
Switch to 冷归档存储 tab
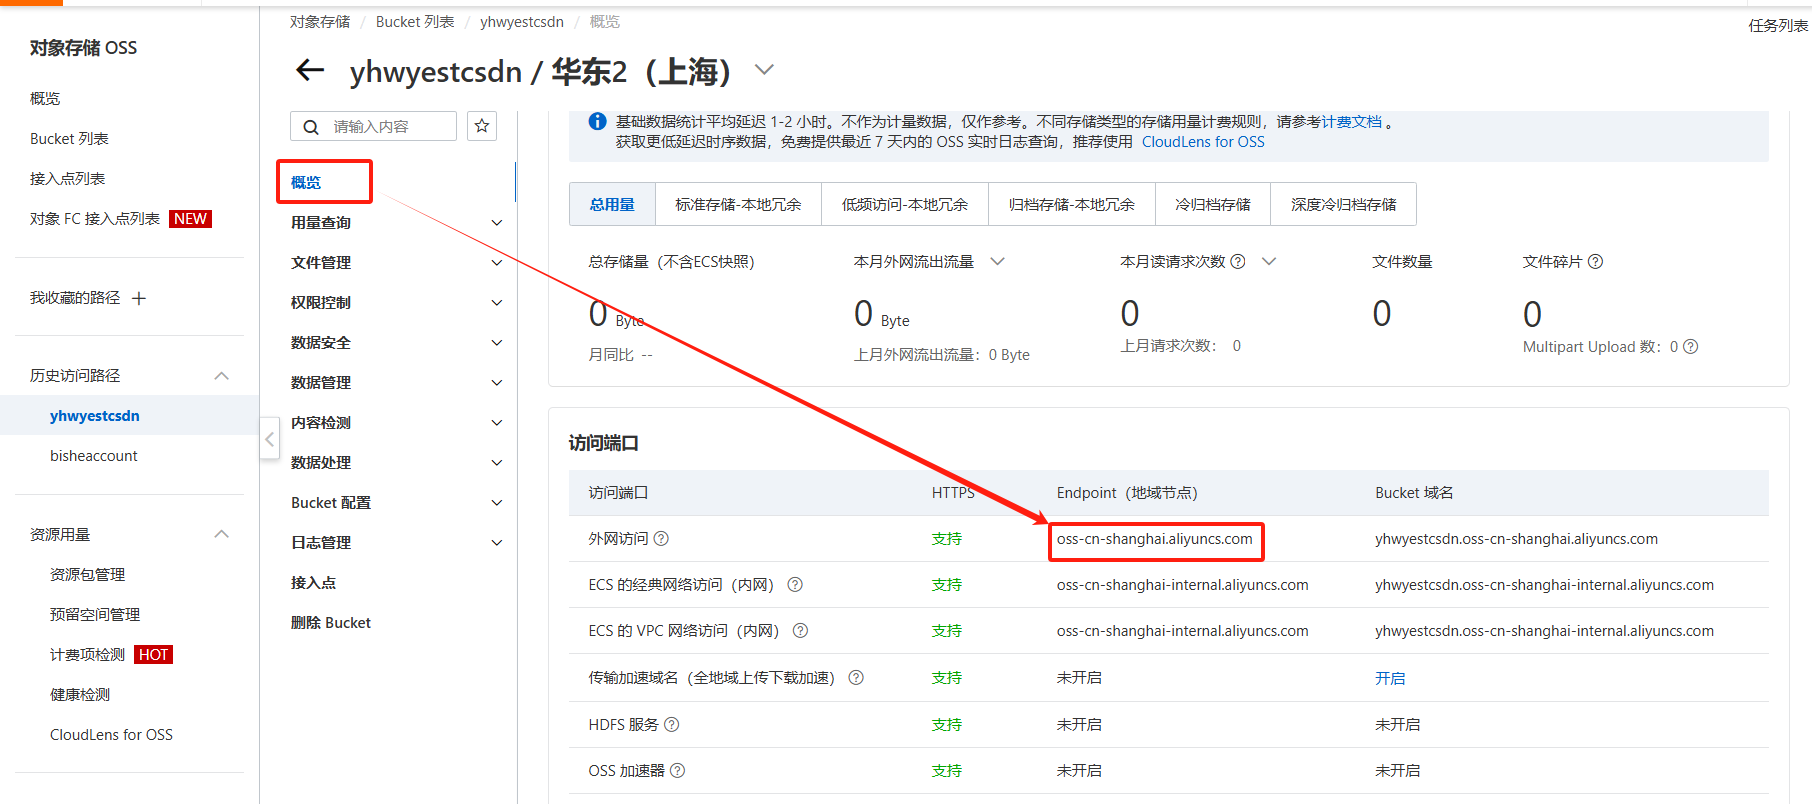click(x=1213, y=204)
